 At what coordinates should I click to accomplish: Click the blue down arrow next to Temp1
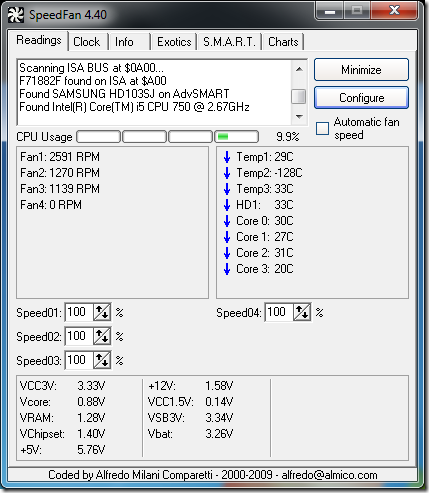pyautogui.click(x=227, y=157)
